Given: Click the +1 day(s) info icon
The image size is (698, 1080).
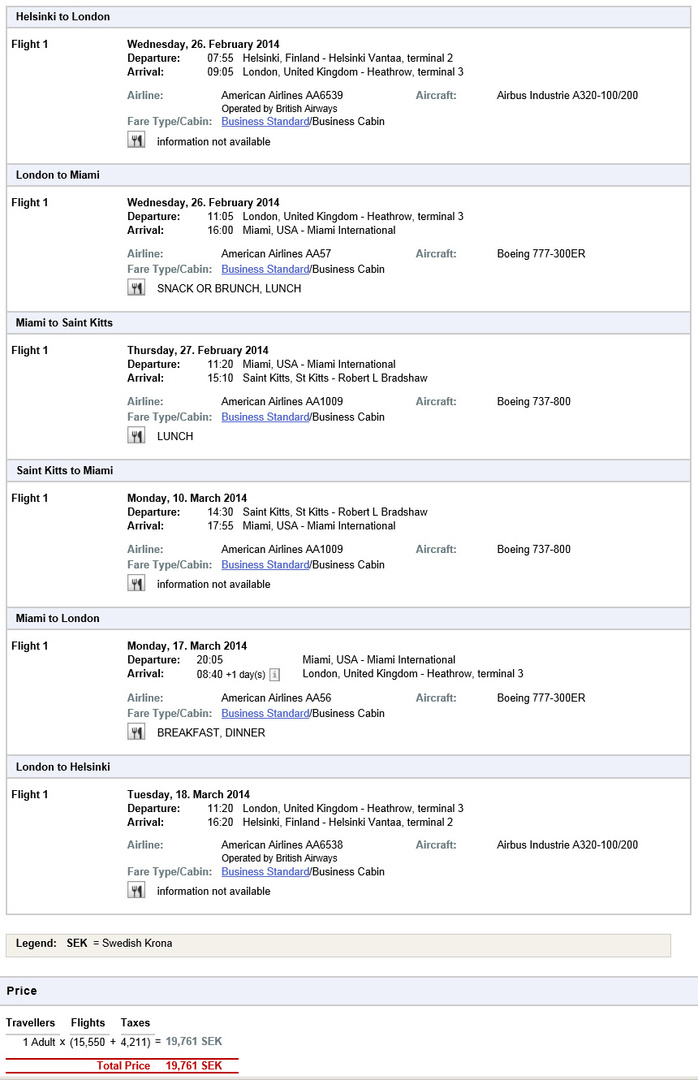Looking at the screenshot, I should tap(274, 674).
